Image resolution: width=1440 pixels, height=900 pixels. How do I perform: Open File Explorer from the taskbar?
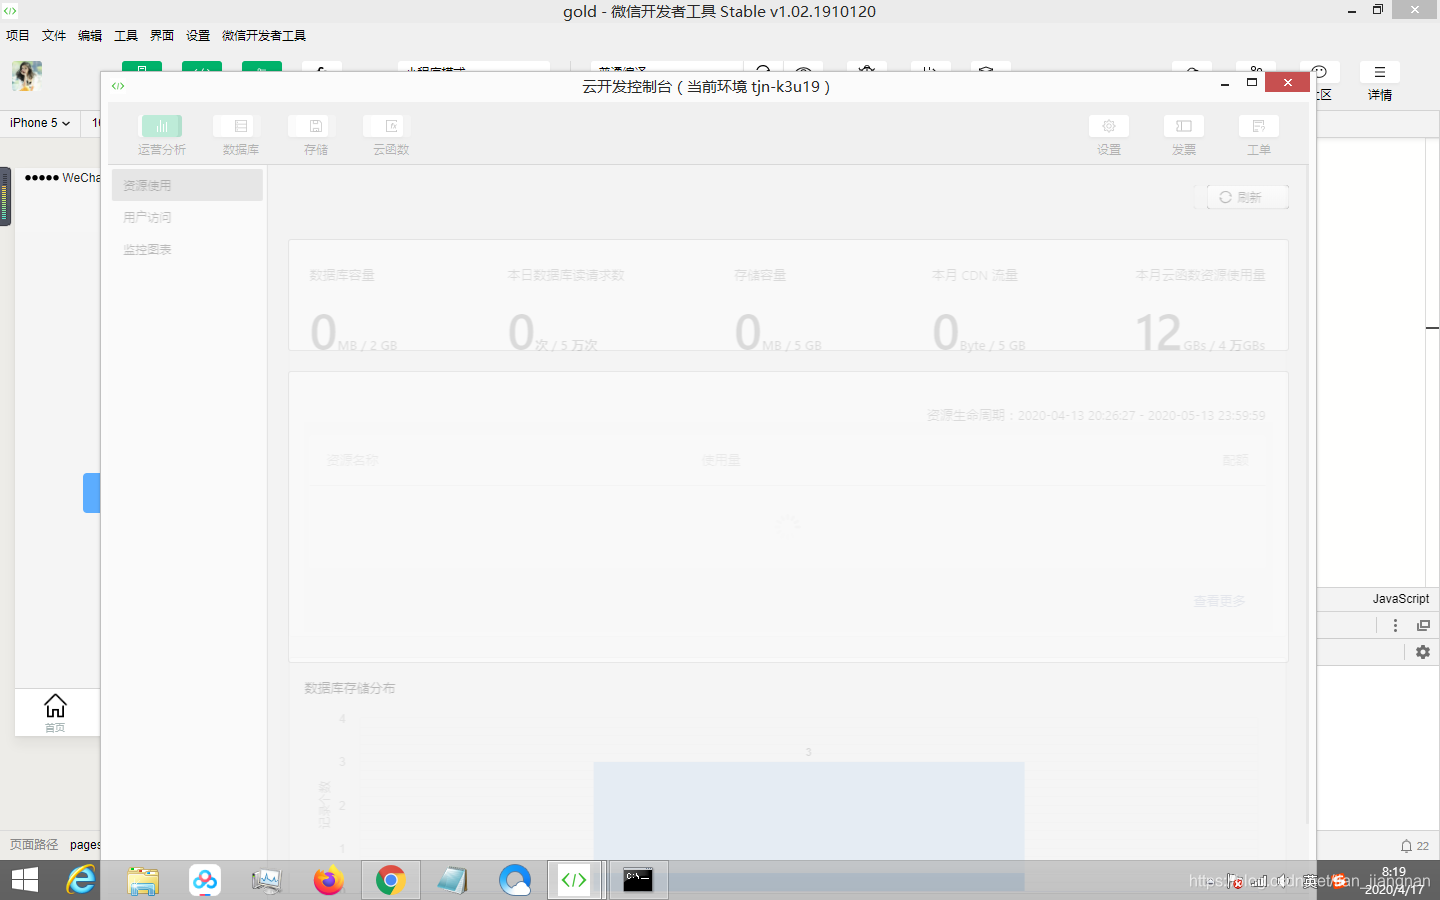(143, 880)
